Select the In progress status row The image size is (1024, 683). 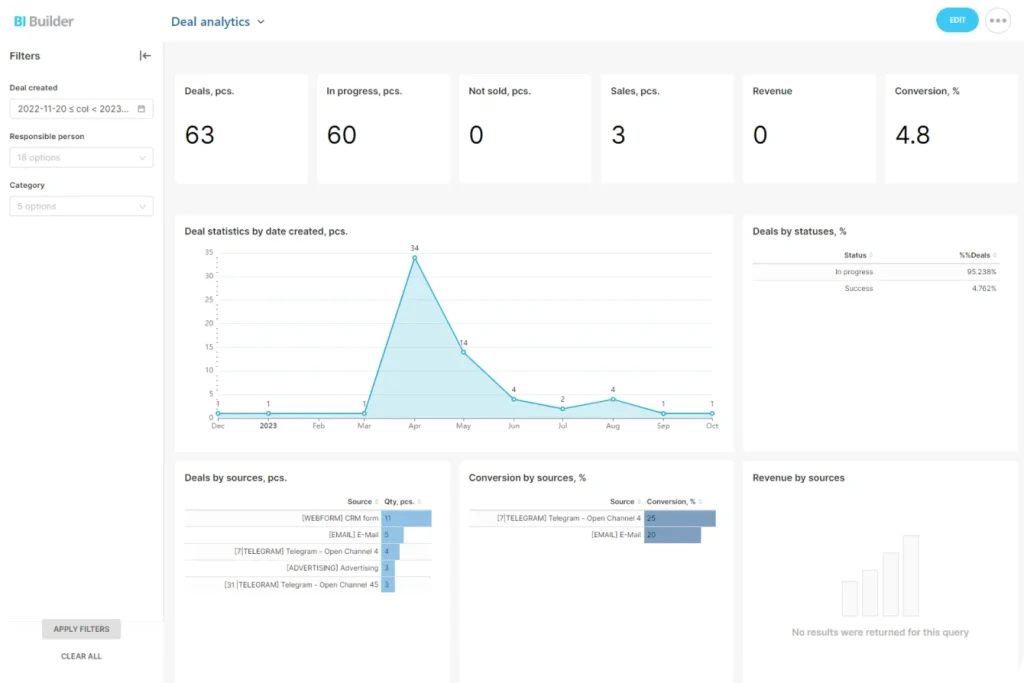click(857, 271)
